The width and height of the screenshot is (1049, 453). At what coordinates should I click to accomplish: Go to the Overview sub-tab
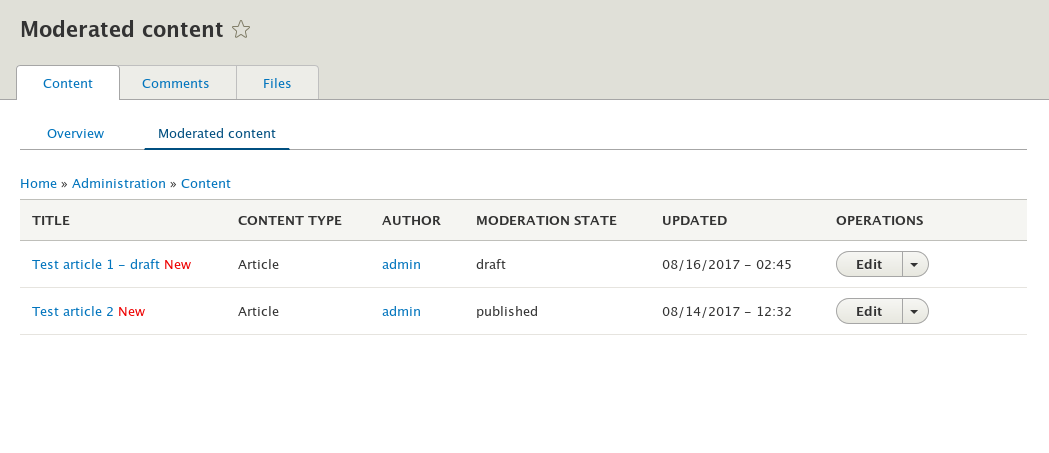(x=75, y=133)
